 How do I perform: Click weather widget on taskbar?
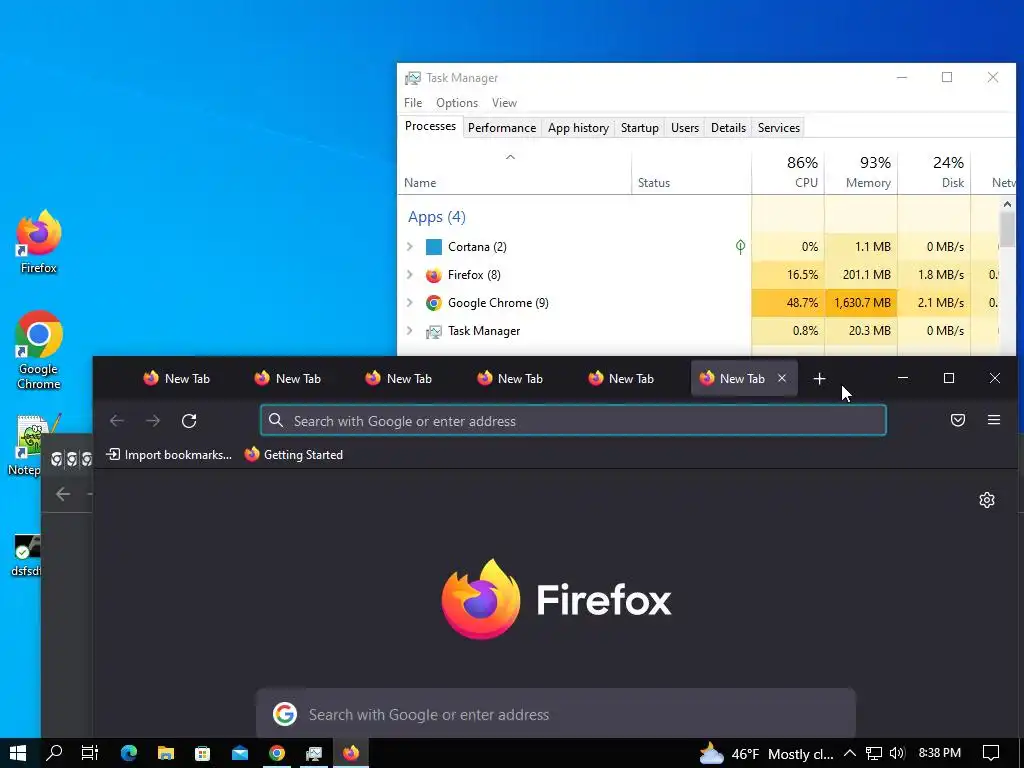pos(766,754)
